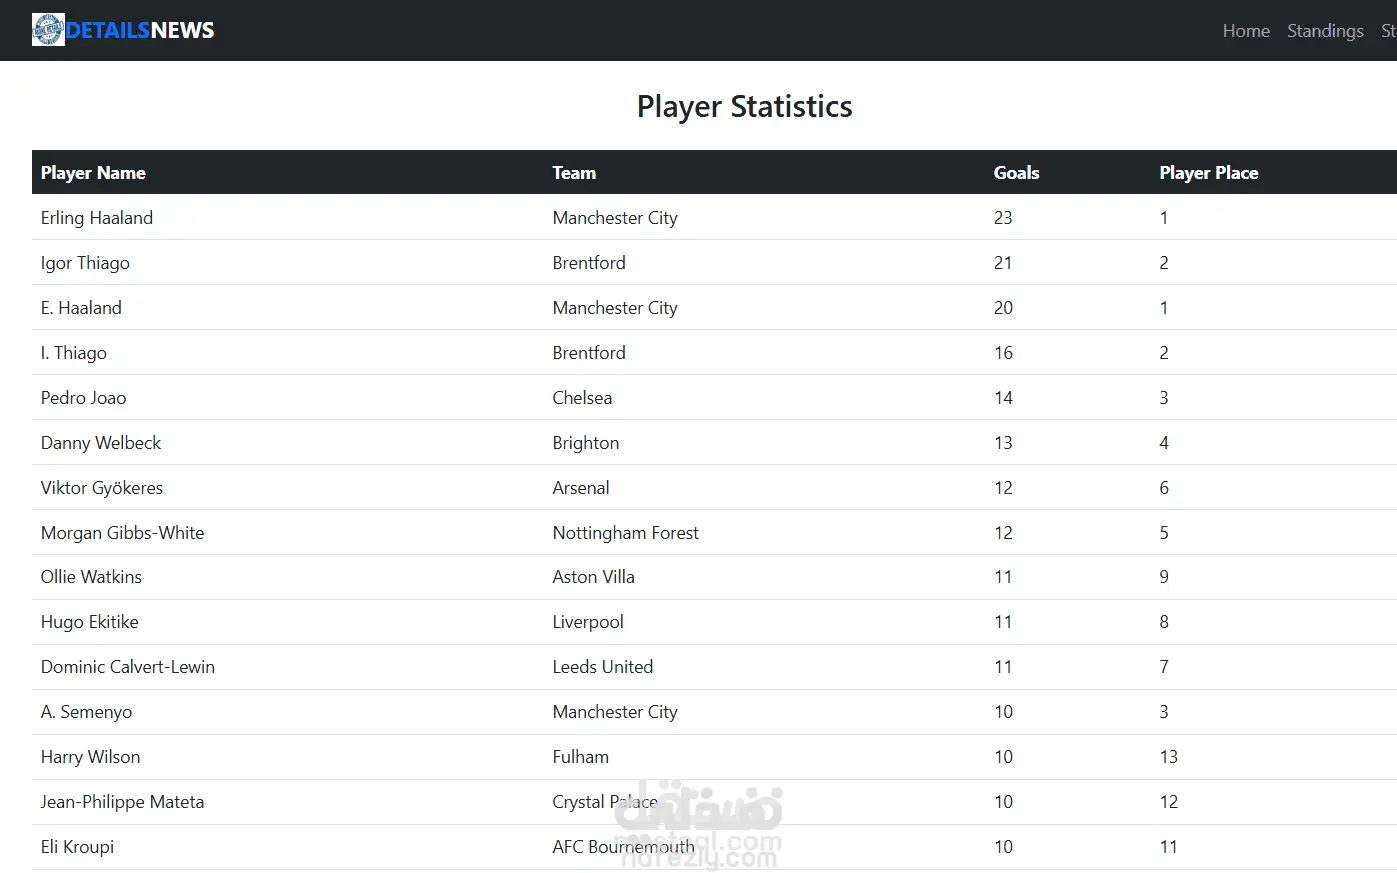This screenshot has height=873, width=1397.
Task: Click A. Semenyo player name
Action: click(x=86, y=712)
